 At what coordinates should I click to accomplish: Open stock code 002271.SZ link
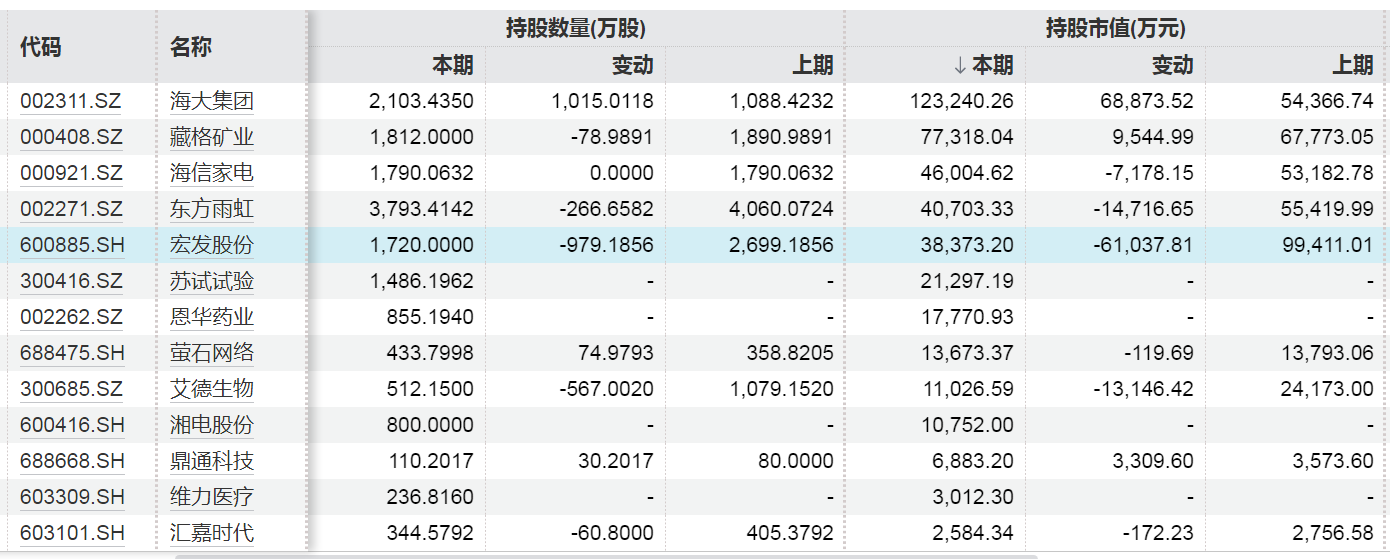(x=71, y=209)
